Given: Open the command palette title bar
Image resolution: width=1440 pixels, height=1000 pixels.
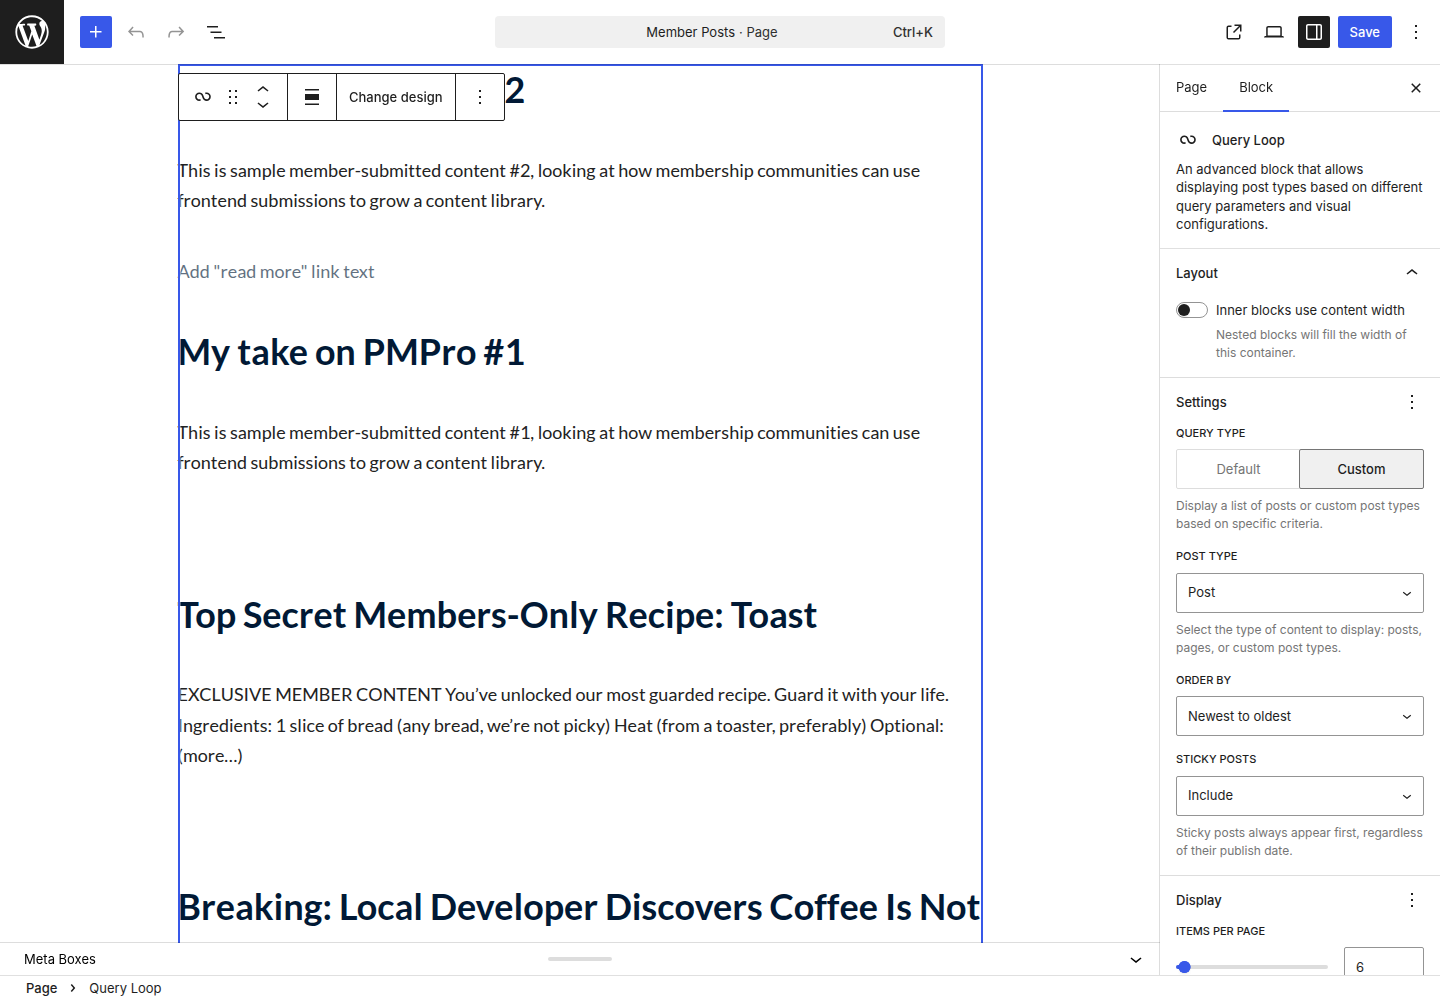Looking at the screenshot, I should coord(720,32).
